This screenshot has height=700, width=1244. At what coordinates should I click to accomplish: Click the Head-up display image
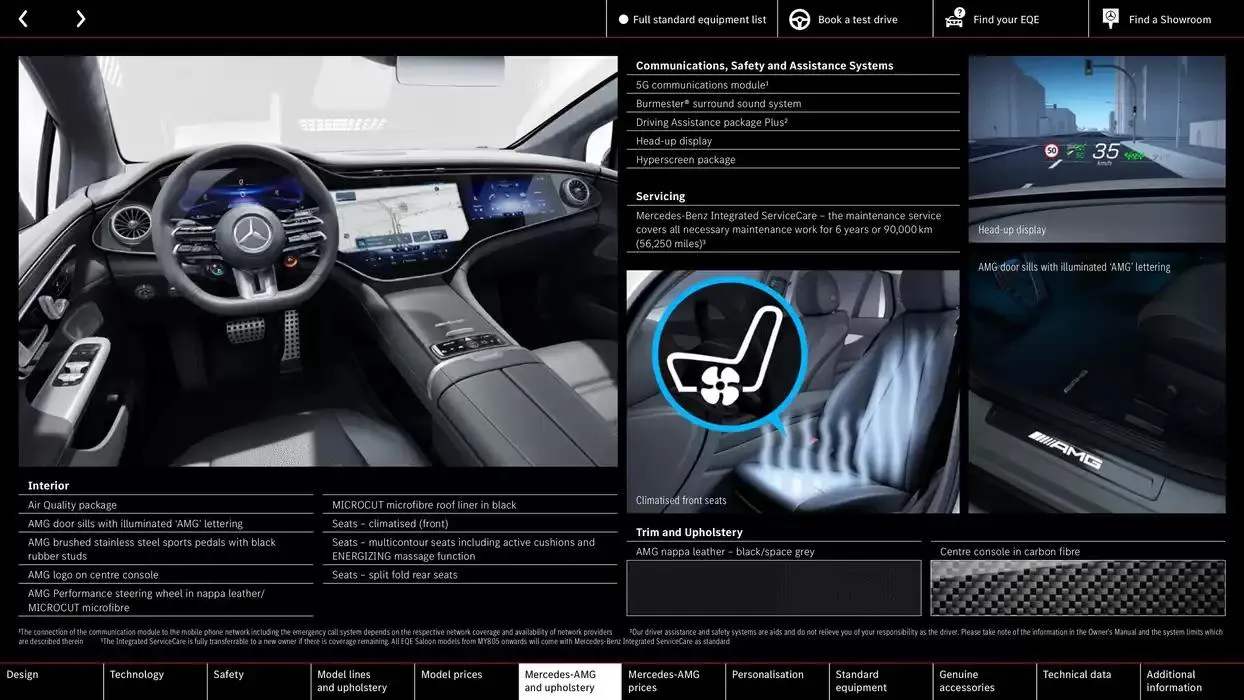tap(1097, 149)
